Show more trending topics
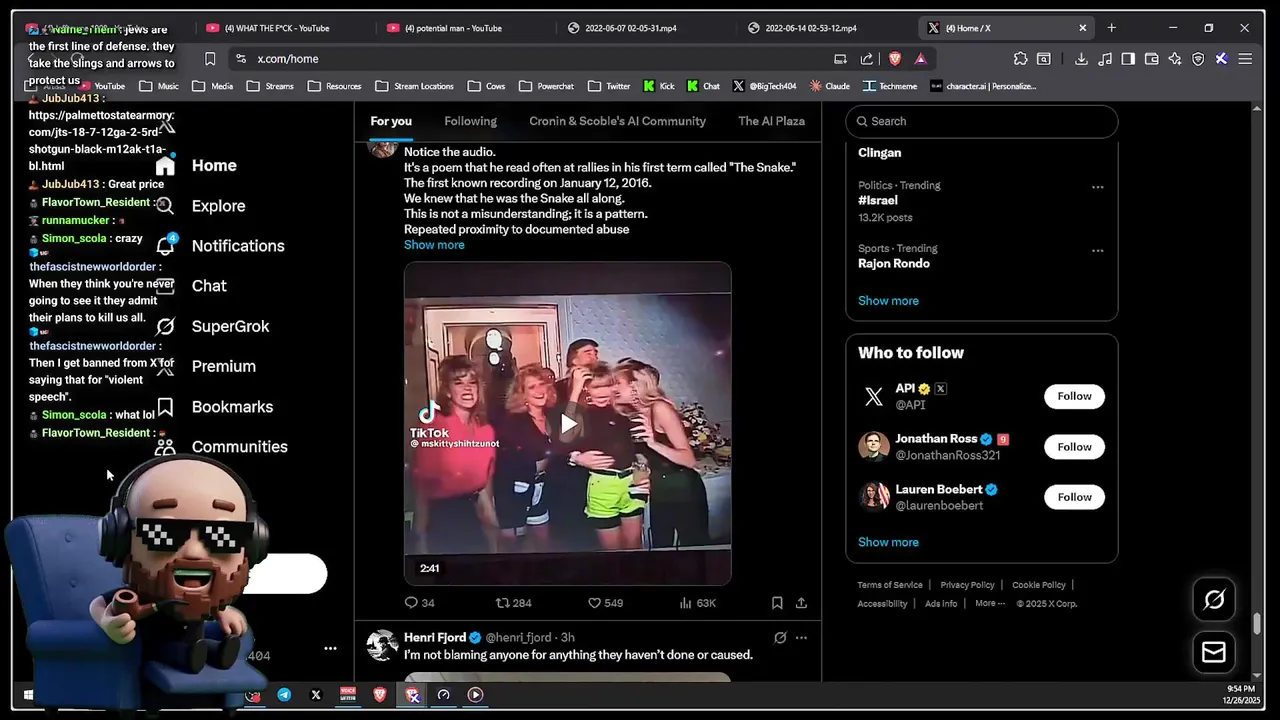This screenshot has width=1280, height=720. [x=888, y=301]
